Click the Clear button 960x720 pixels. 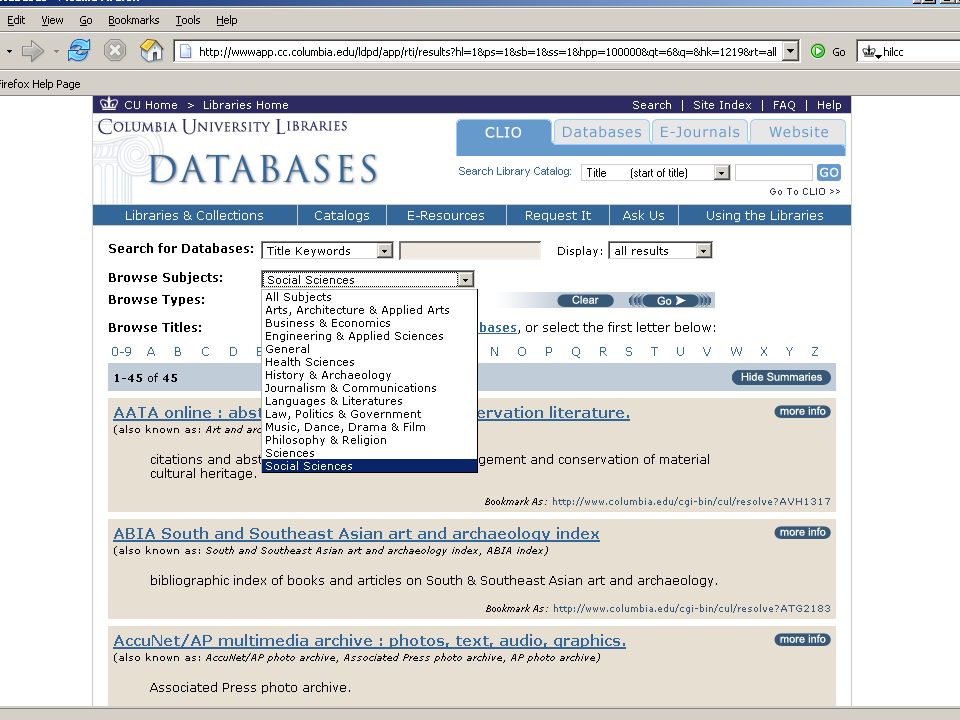585,300
